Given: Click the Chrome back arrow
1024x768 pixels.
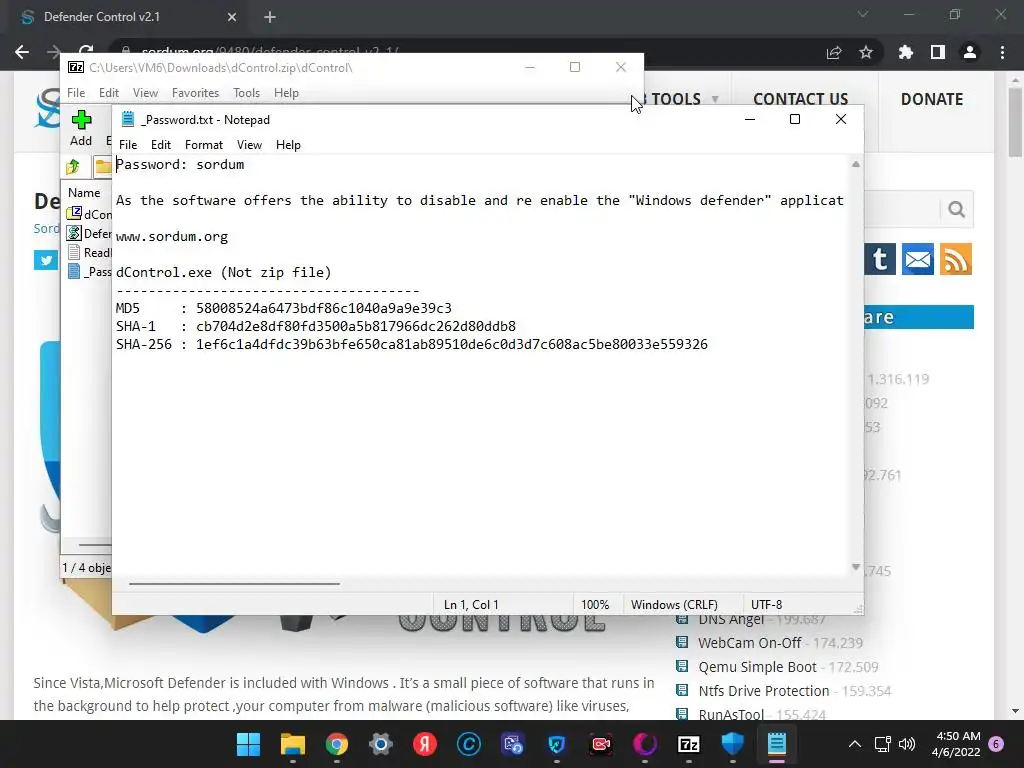Looking at the screenshot, I should click(x=22, y=52).
